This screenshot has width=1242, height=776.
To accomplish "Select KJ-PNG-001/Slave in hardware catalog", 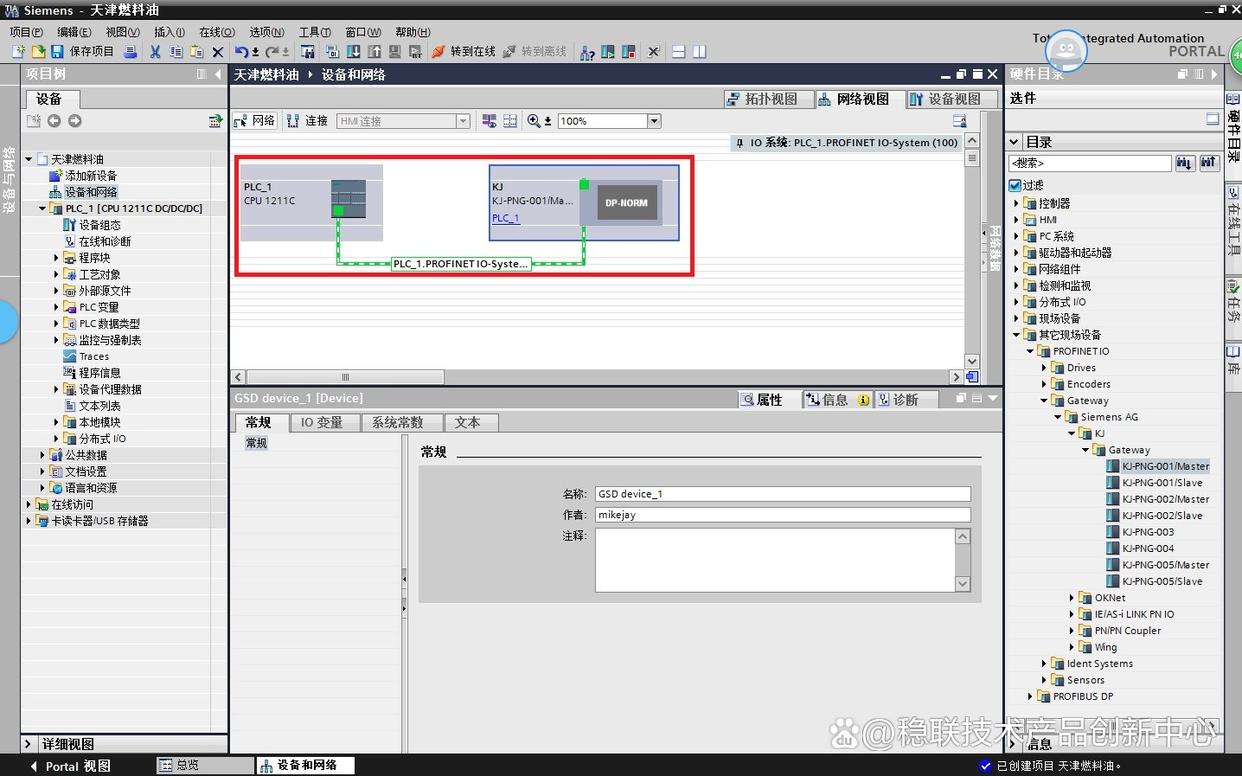I will (1162, 483).
